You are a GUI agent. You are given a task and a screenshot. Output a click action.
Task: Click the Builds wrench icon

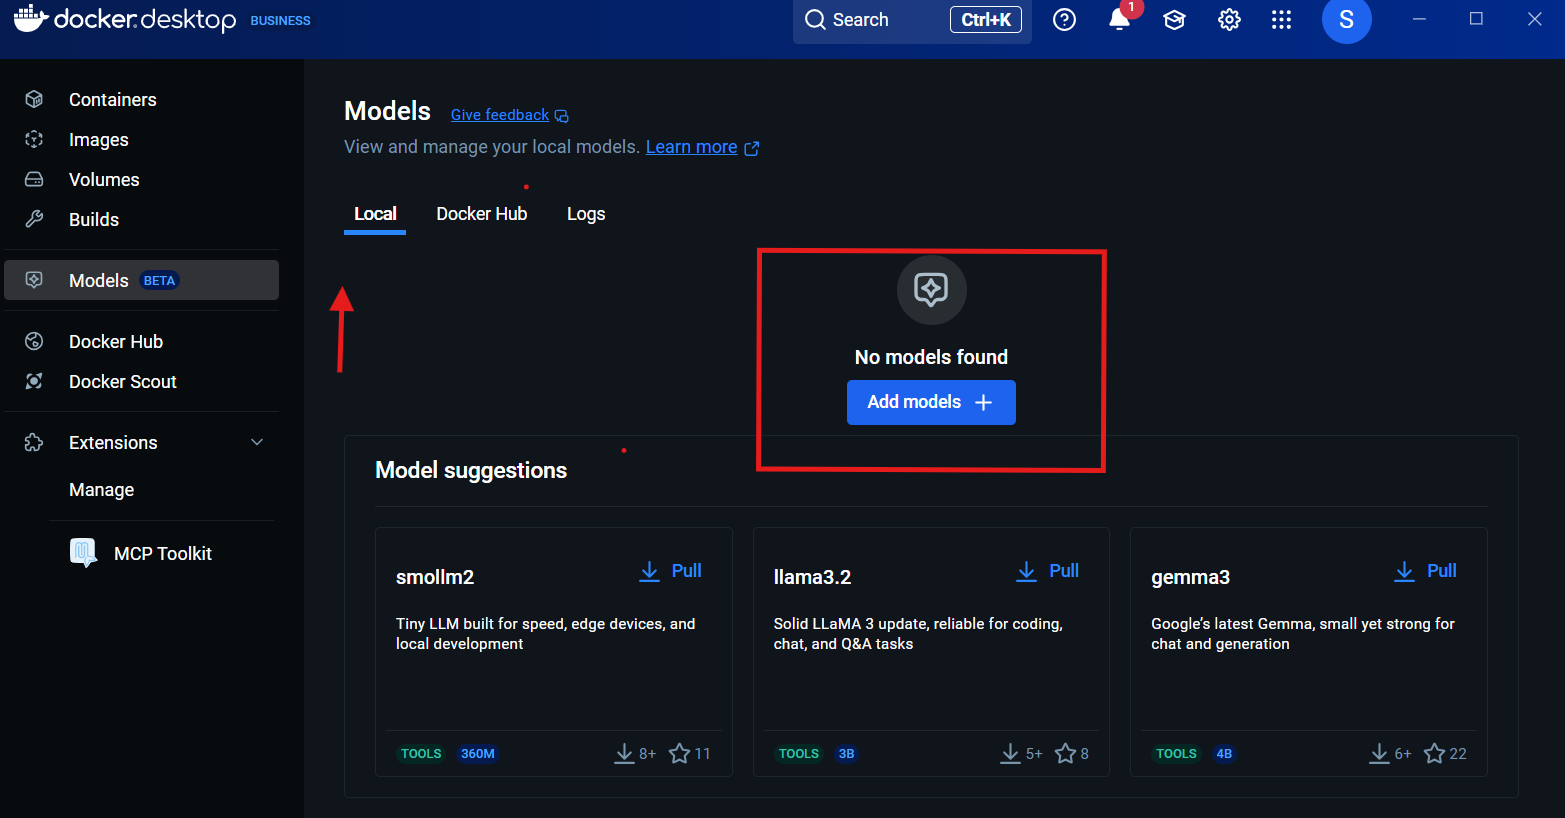pyautogui.click(x=34, y=219)
